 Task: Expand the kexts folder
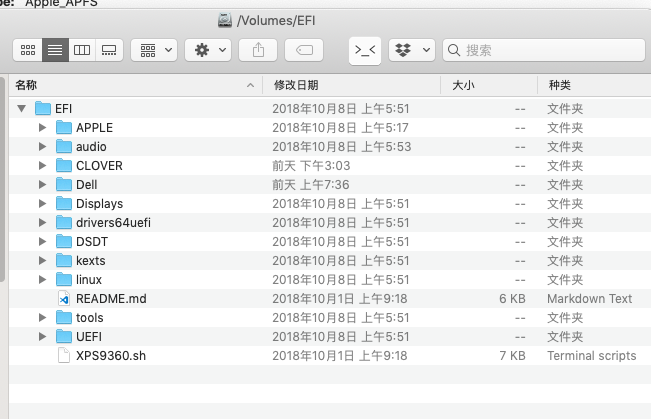click(42, 261)
